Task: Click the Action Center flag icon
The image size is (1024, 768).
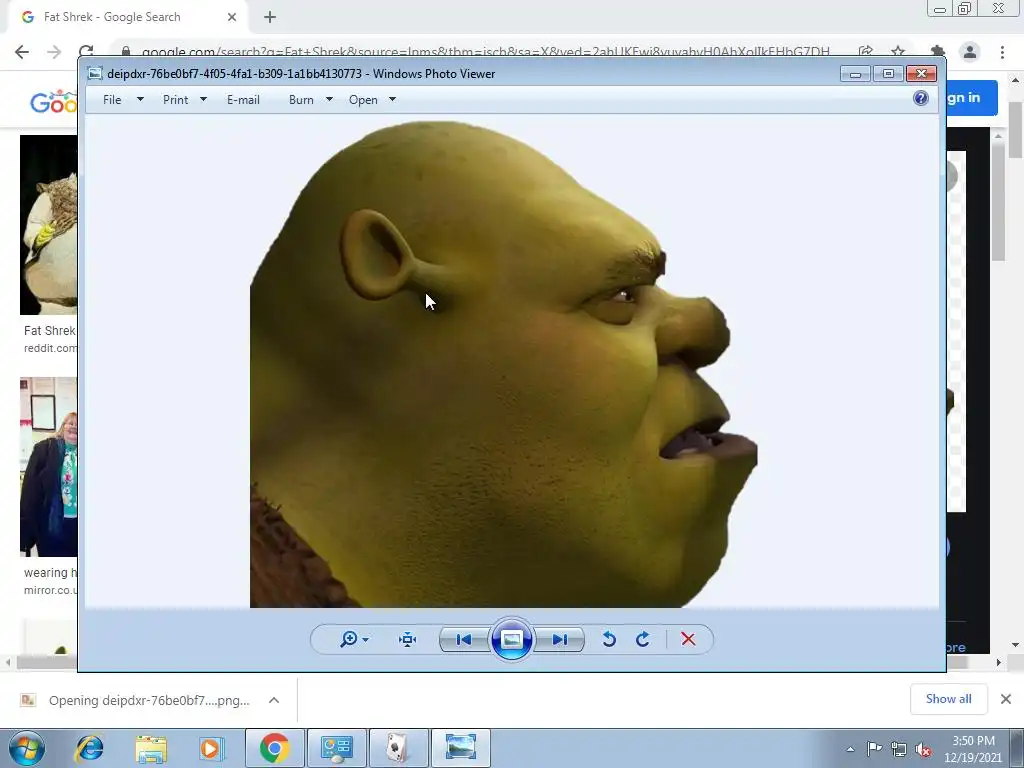Action: coord(874,748)
